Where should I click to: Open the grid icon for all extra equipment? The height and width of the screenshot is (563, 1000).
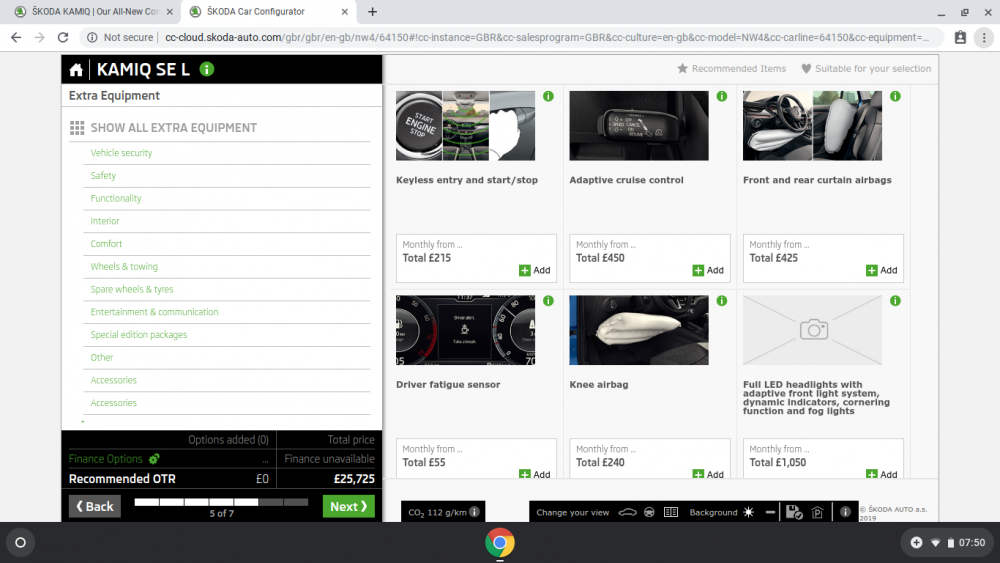[x=77, y=128]
